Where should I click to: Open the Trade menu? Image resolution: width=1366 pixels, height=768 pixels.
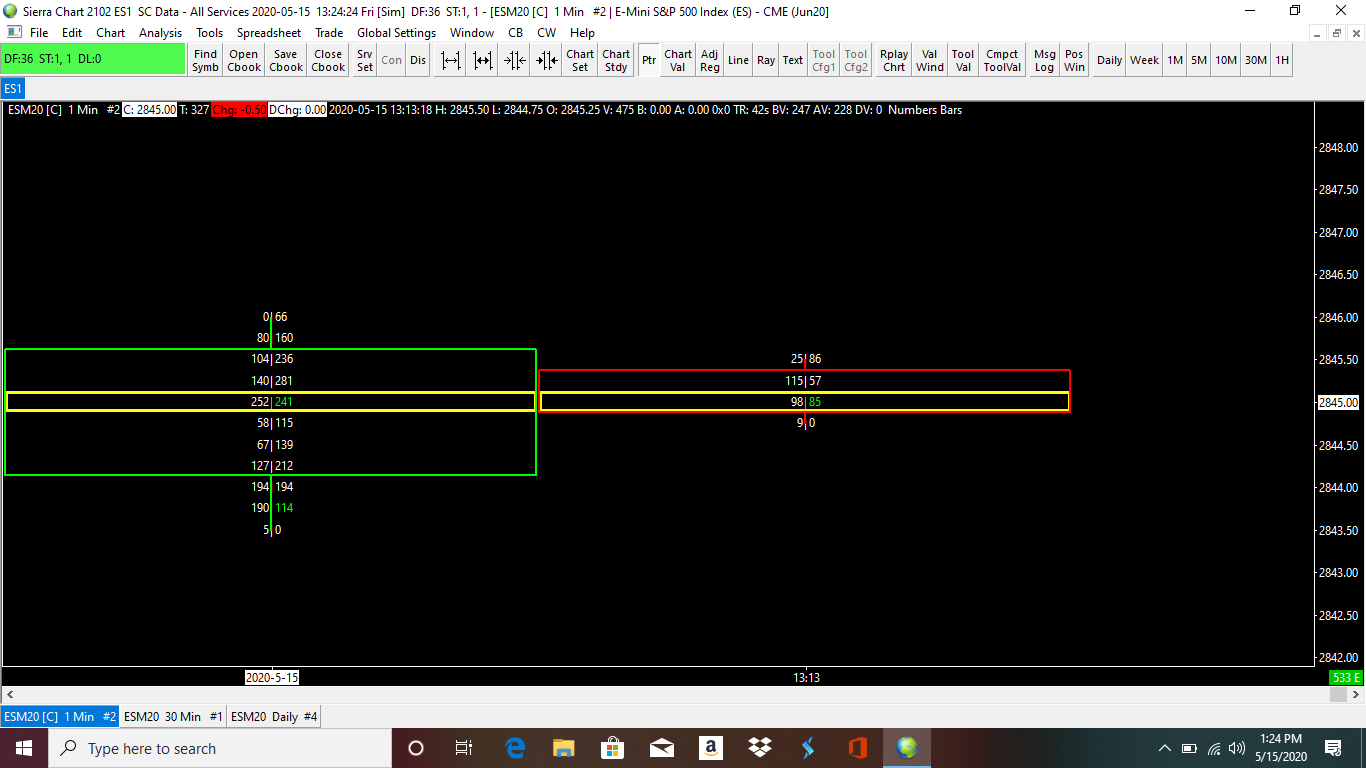(329, 33)
